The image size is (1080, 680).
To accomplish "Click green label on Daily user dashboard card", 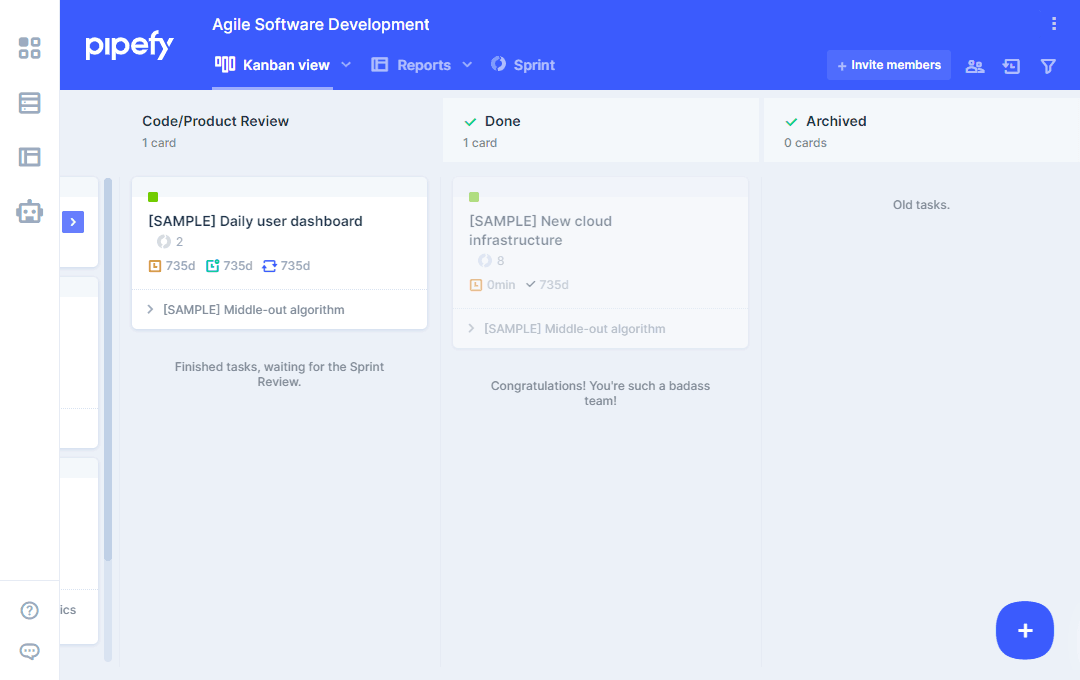I will click(x=153, y=197).
